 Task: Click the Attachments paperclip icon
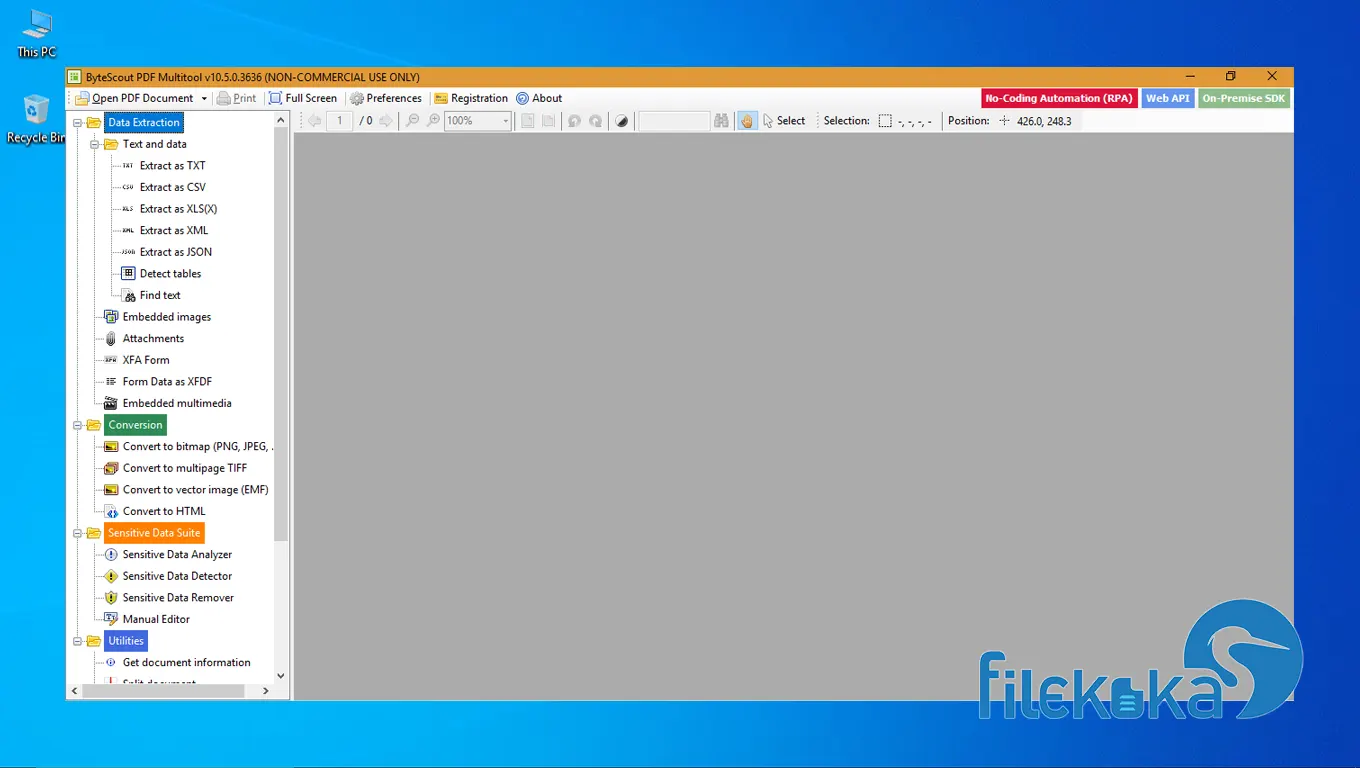[x=111, y=339]
